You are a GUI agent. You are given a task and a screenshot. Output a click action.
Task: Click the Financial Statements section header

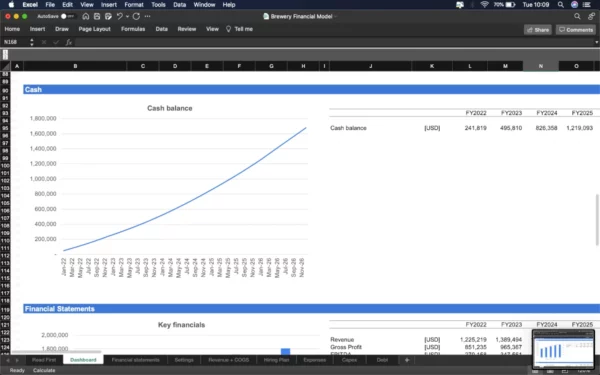click(x=311, y=309)
